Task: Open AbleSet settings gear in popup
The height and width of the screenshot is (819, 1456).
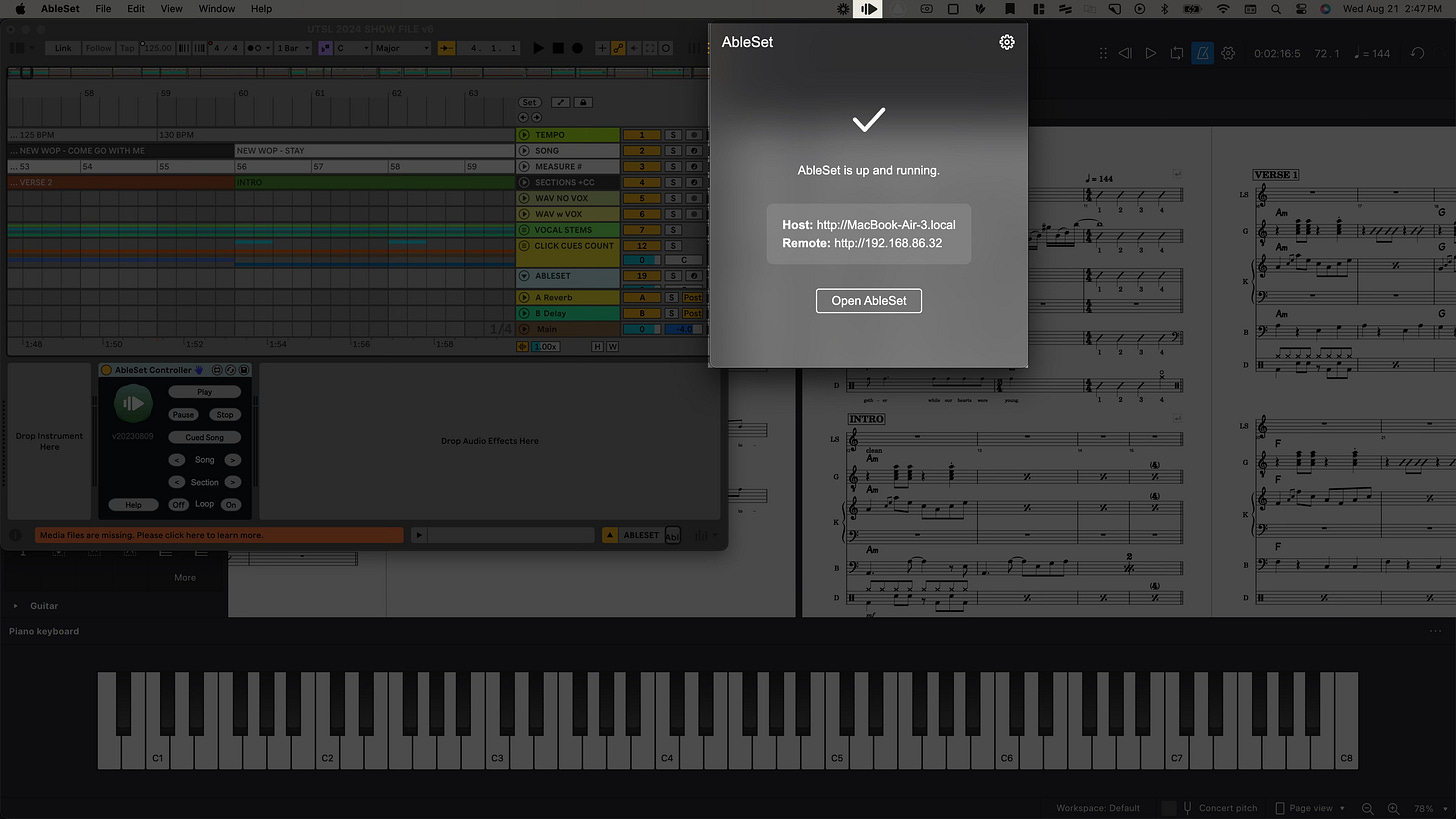Action: point(1007,42)
